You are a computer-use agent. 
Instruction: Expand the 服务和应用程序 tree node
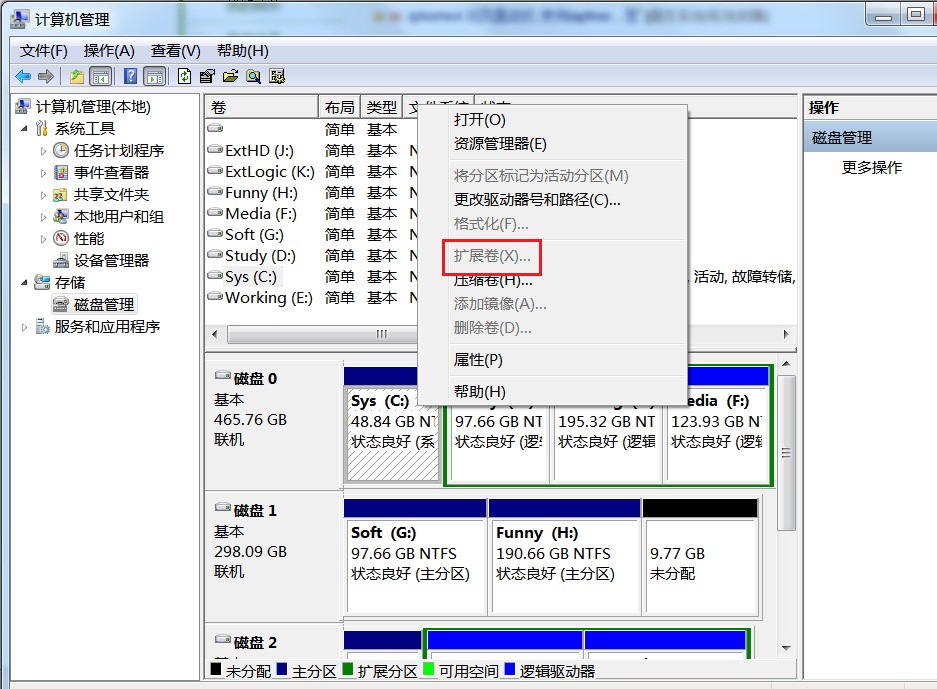[x=24, y=327]
